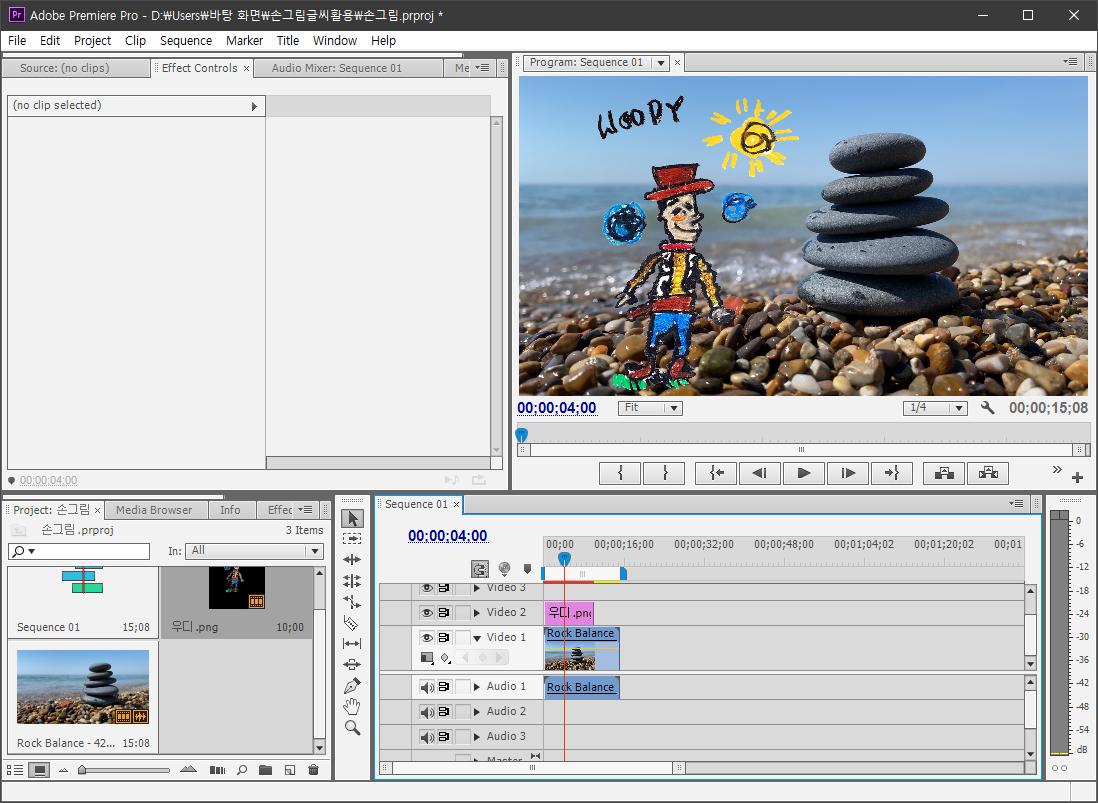
Task: Toggle sync lock on Video 2
Action: pyautogui.click(x=444, y=613)
